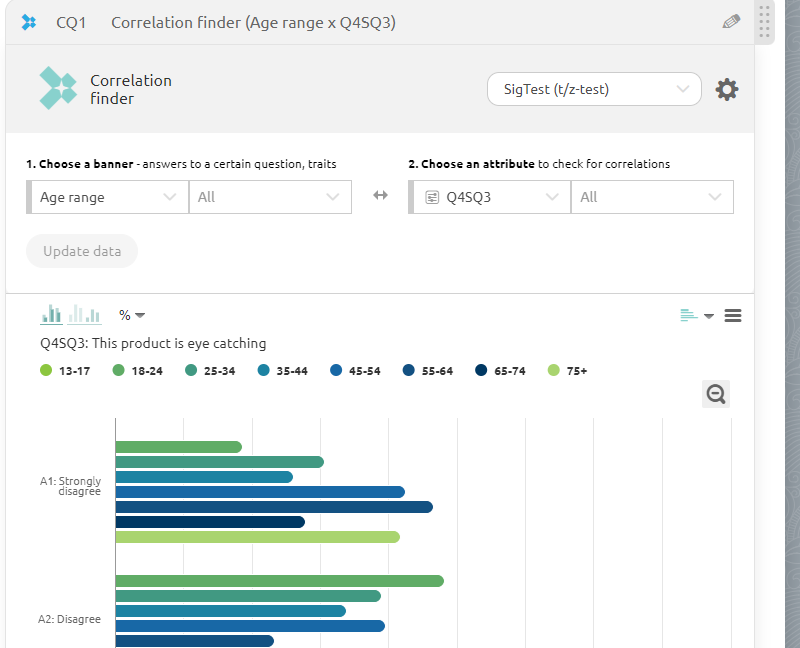
Task: Expand the Age range banner dropdown
Action: click(x=107, y=197)
